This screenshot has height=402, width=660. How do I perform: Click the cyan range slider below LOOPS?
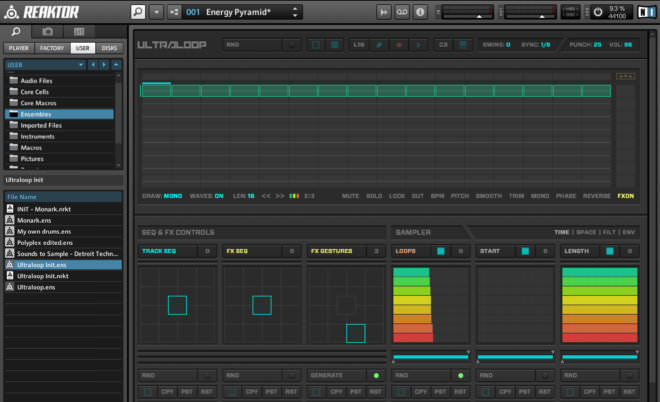click(431, 357)
